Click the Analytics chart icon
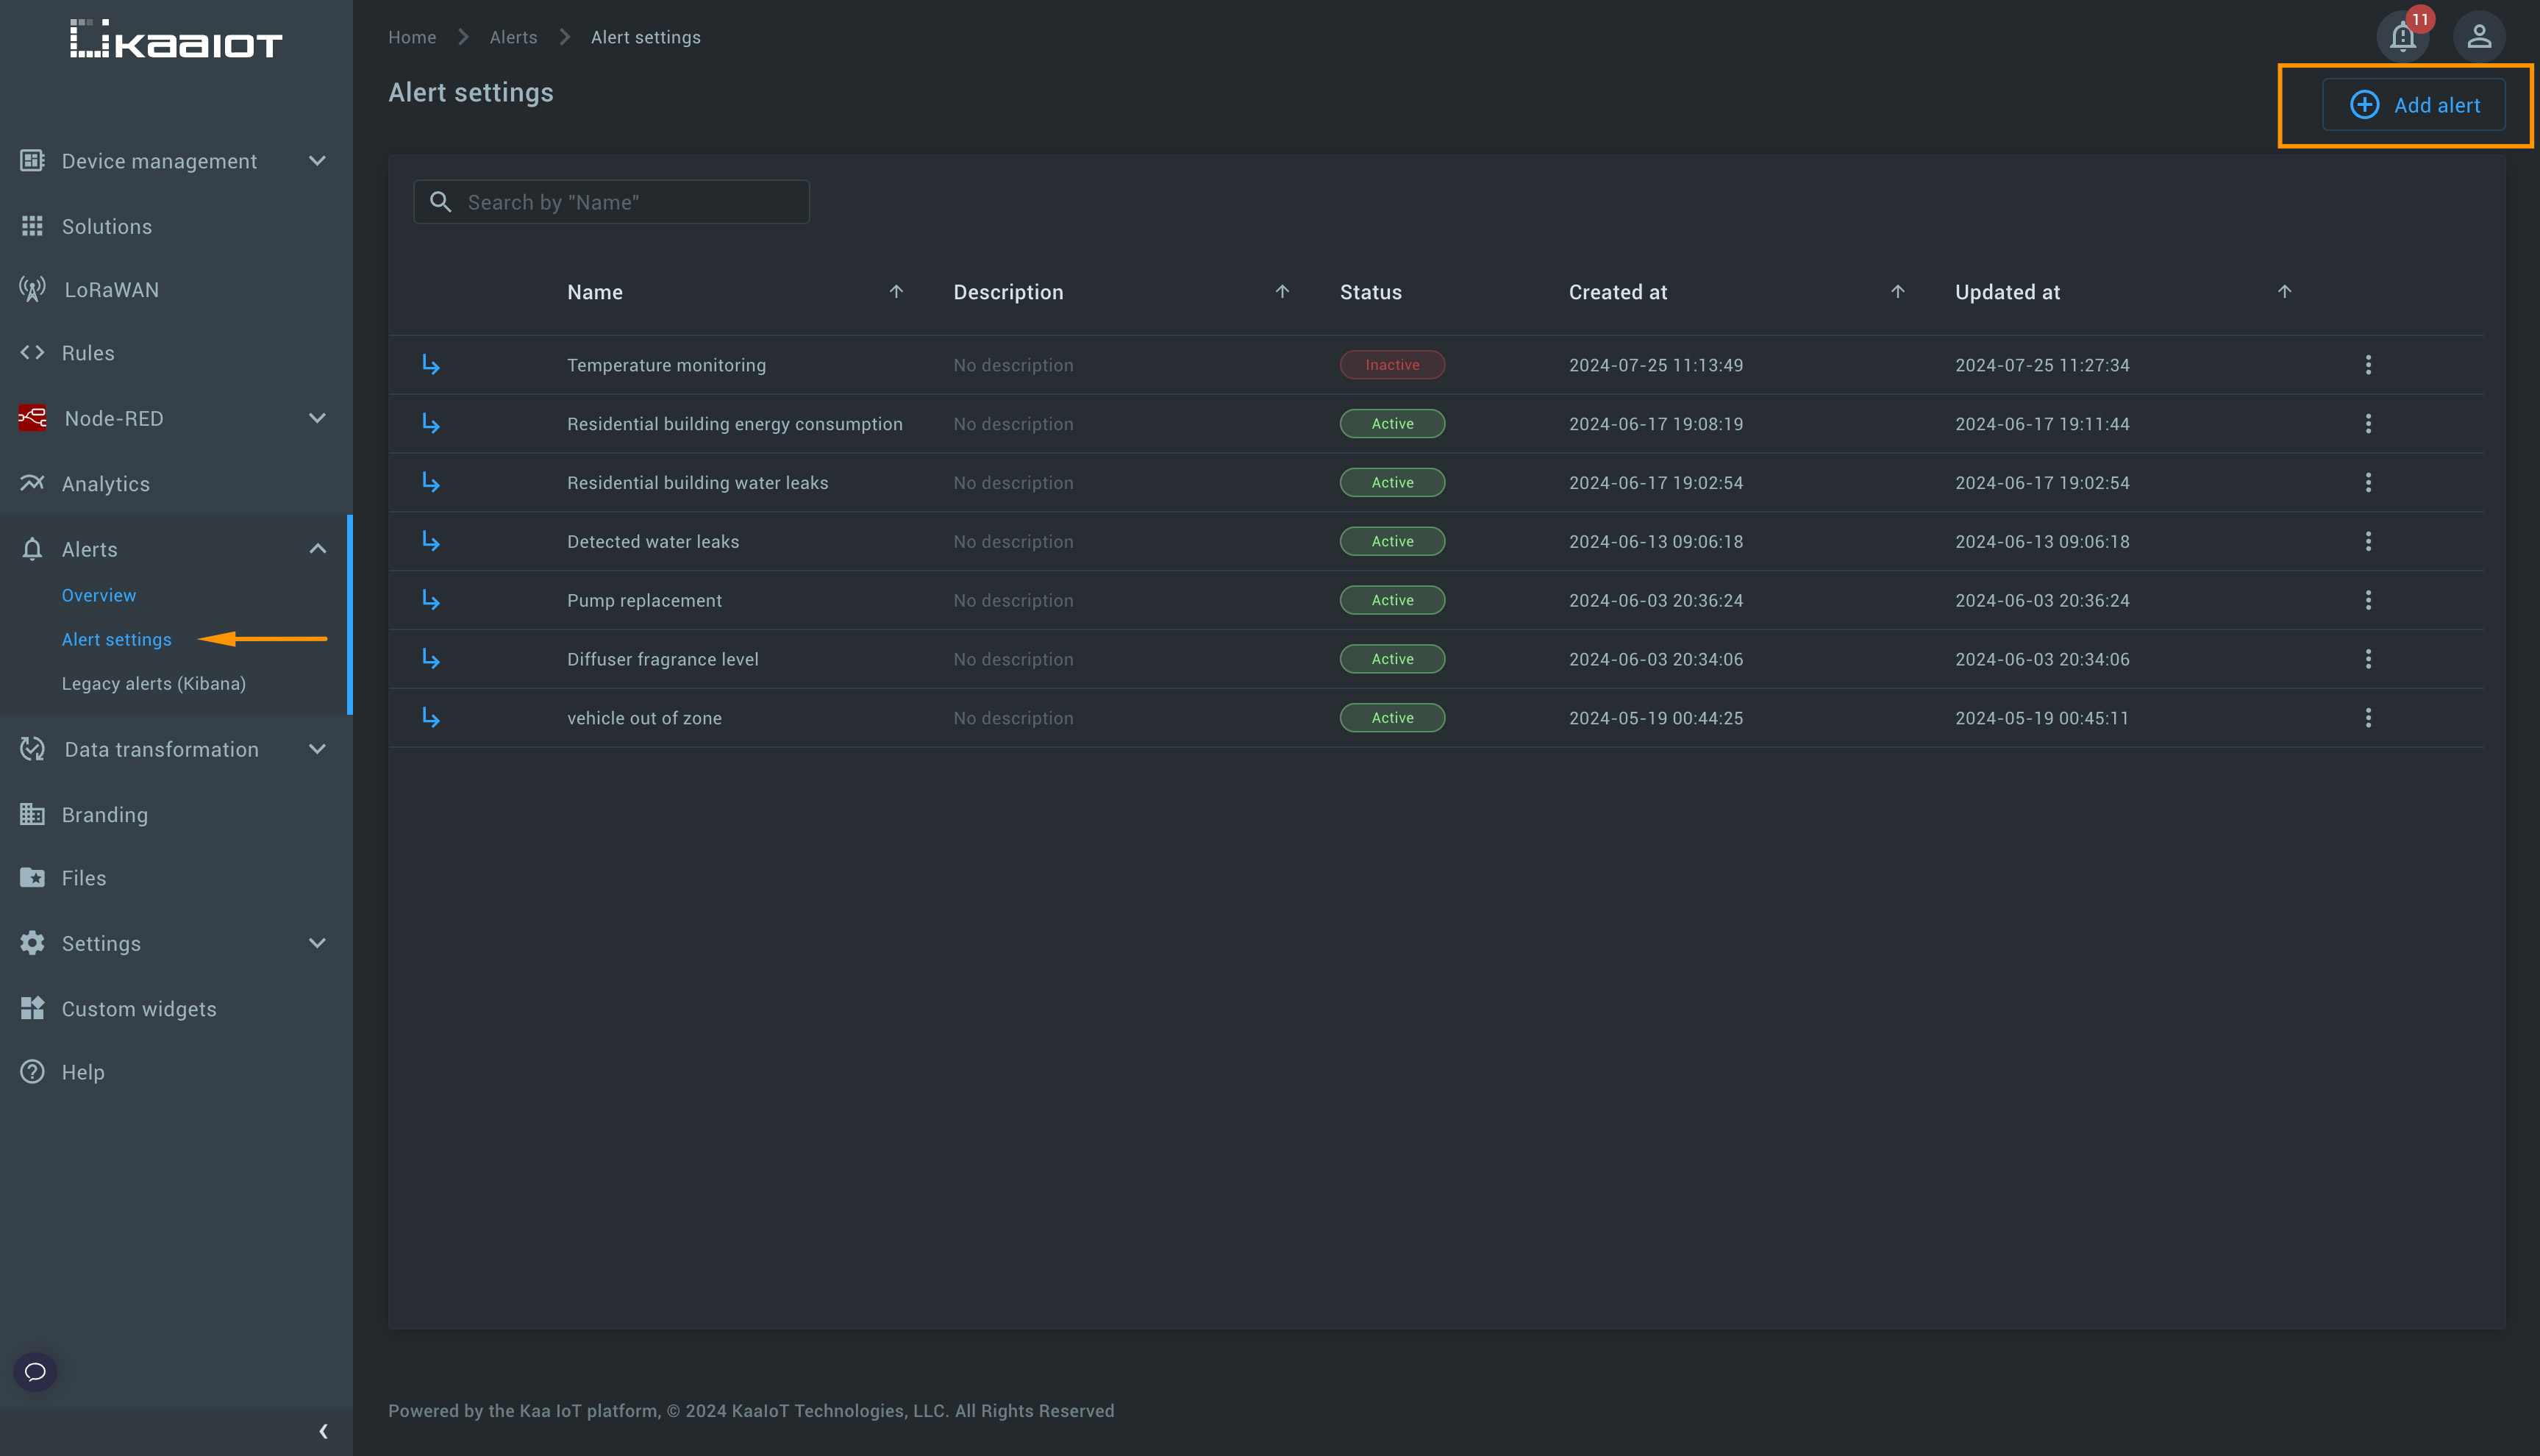Image resolution: width=2540 pixels, height=1456 pixels. point(32,483)
